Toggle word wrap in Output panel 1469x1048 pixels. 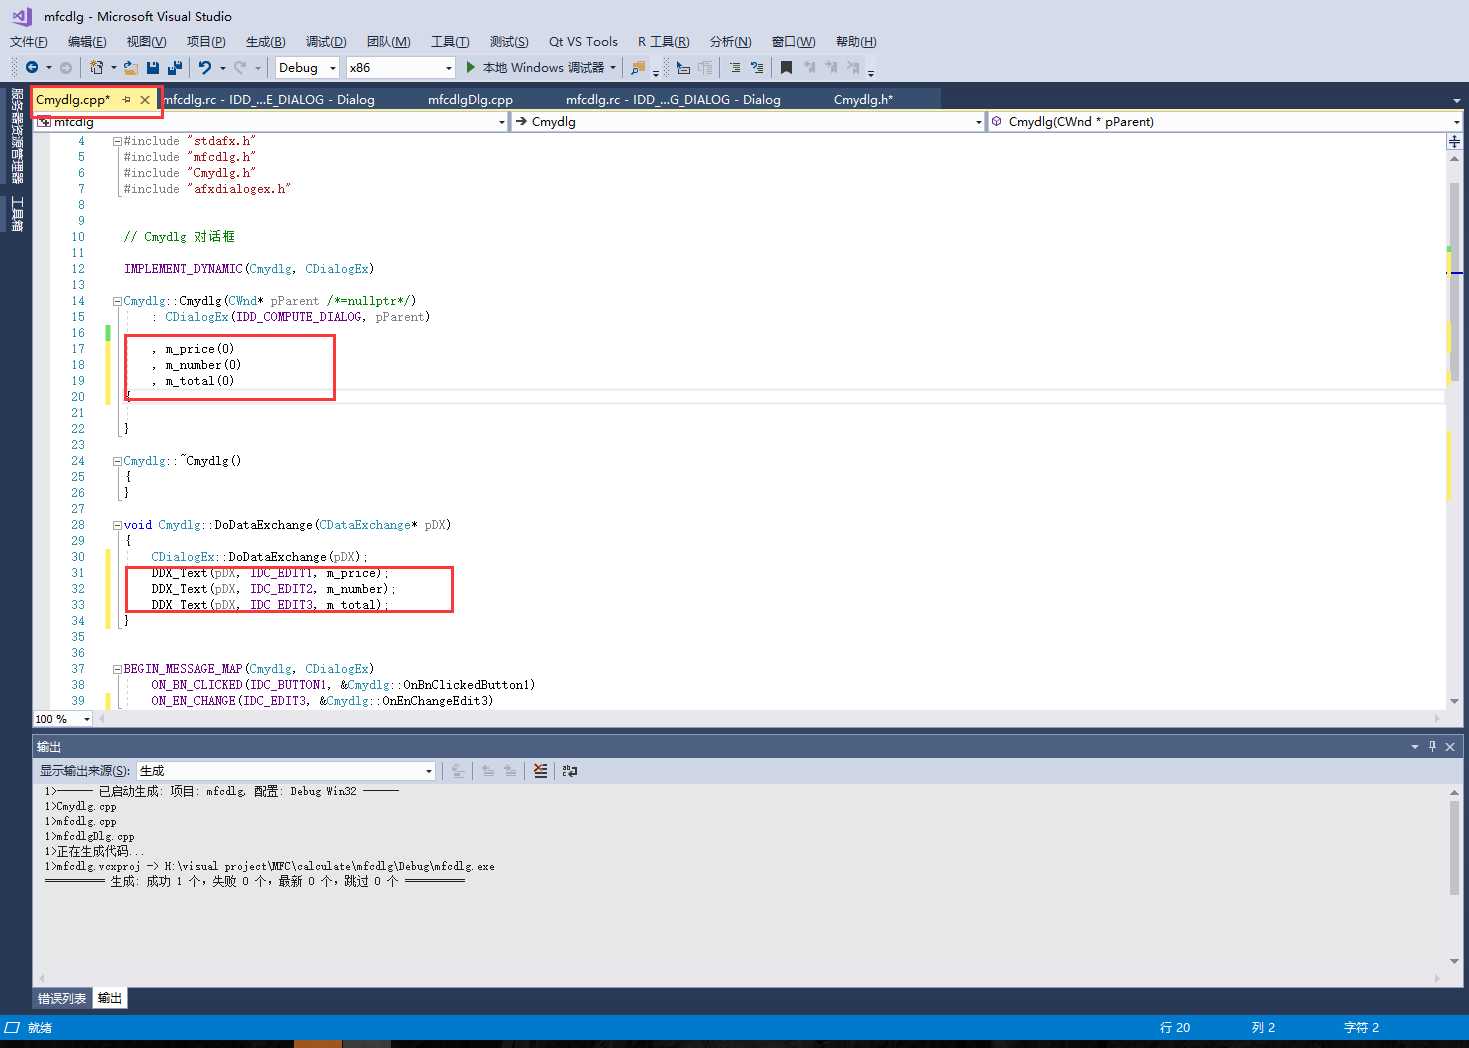[570, 771]
